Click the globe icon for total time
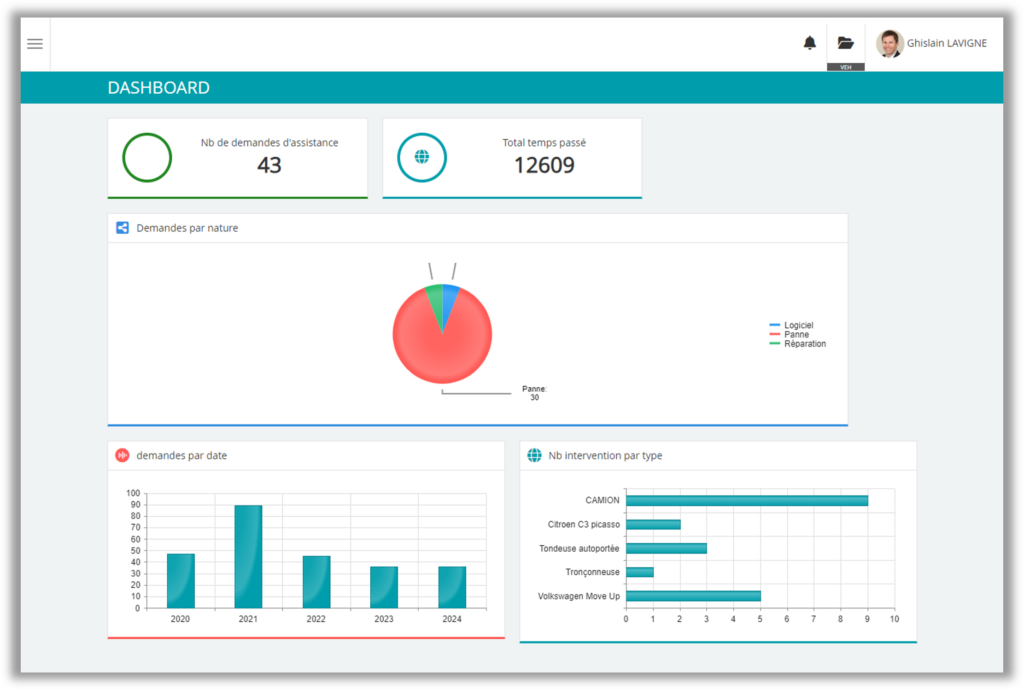The width and height of the screenshot is (1024, 690). pyautogui.click(x=421, y=158)
